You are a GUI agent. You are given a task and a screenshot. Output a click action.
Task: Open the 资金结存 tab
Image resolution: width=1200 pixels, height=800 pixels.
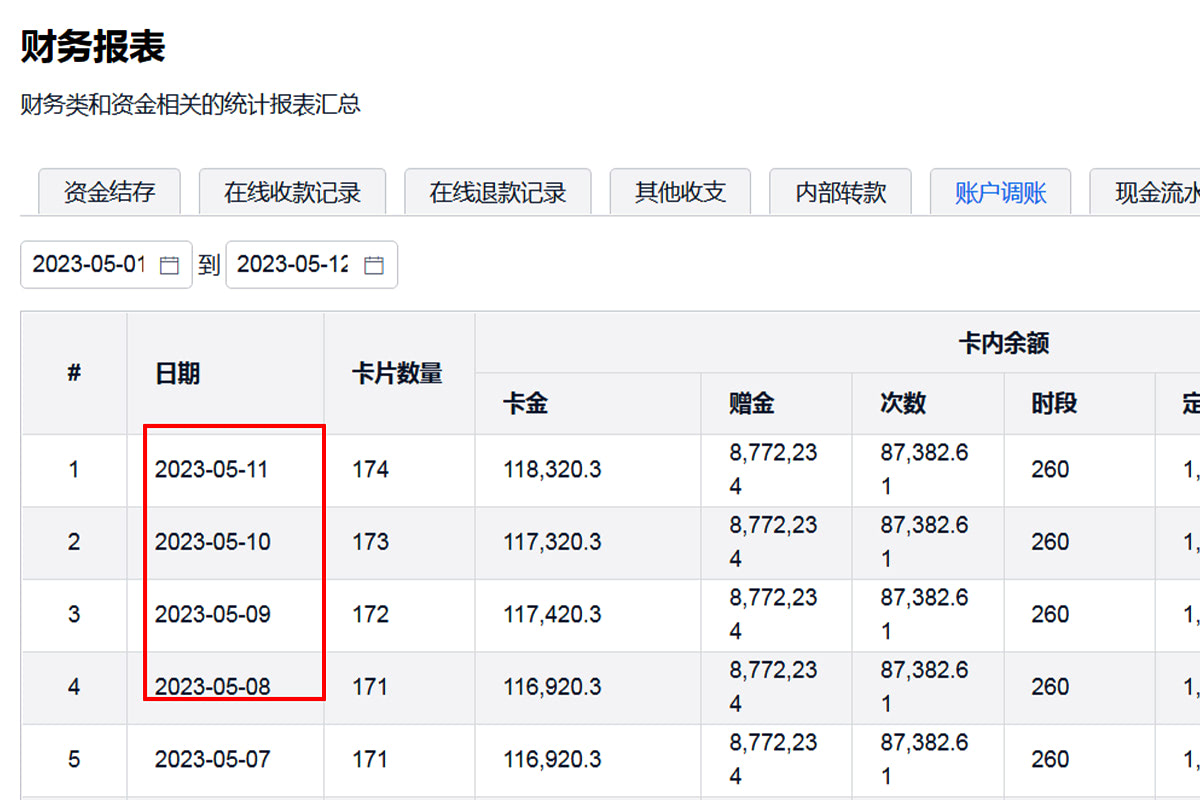[109, 192]
